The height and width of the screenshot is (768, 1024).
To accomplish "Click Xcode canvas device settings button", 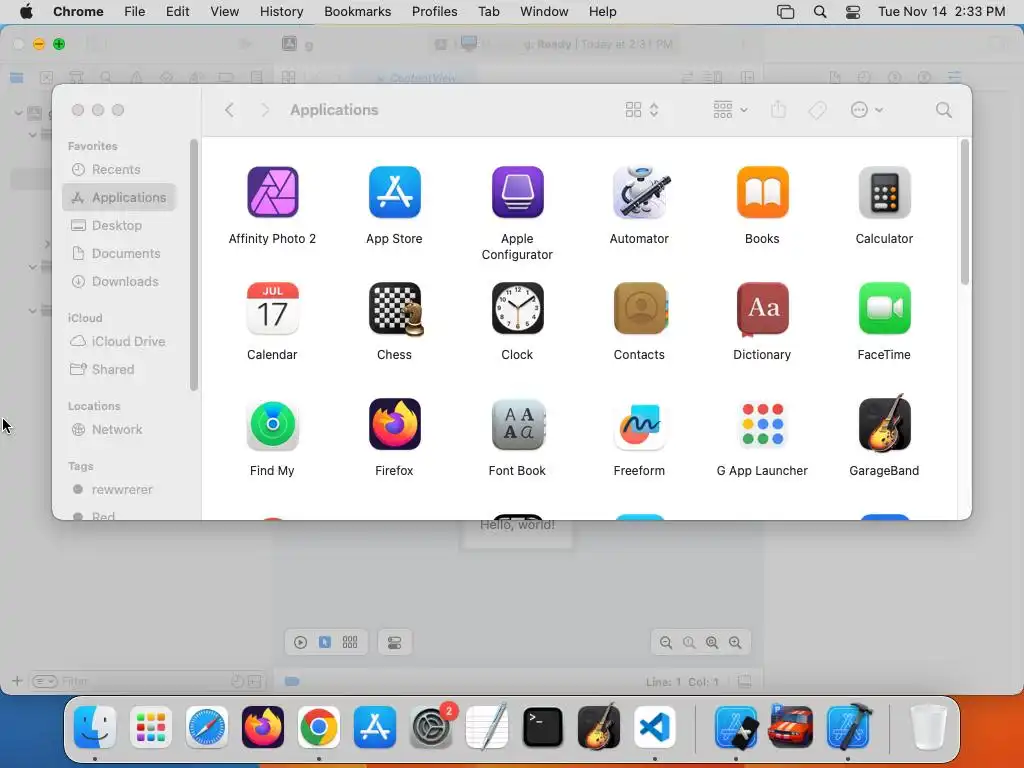I will (394, 643).
